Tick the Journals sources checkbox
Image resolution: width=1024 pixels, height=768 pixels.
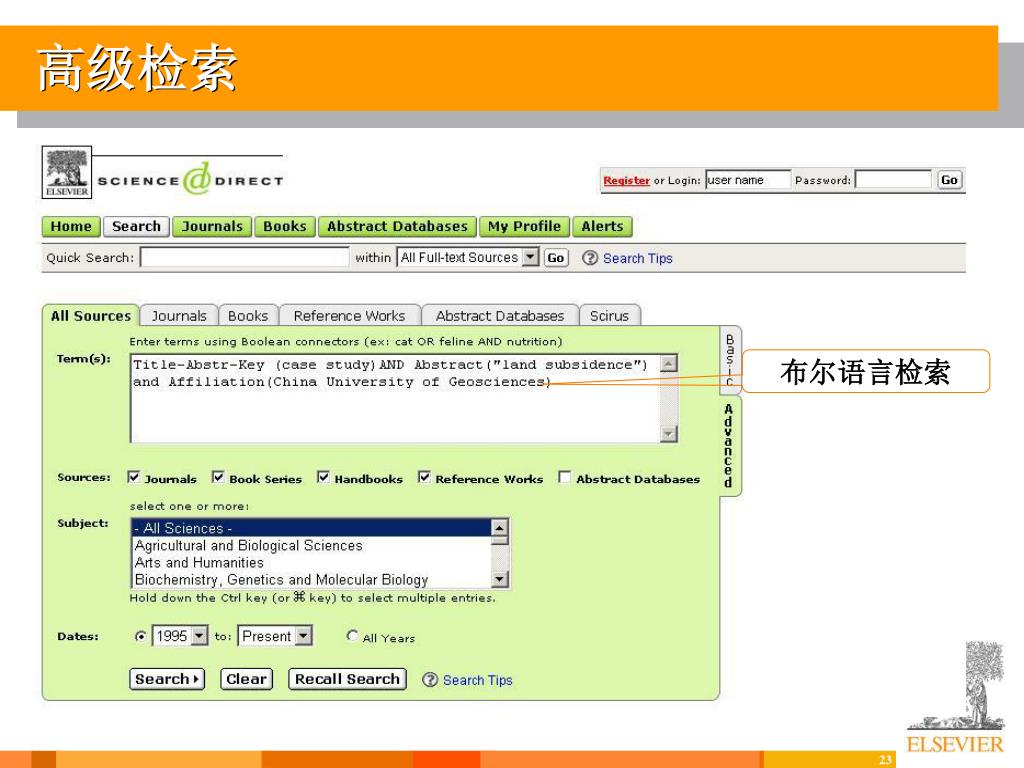134,477
